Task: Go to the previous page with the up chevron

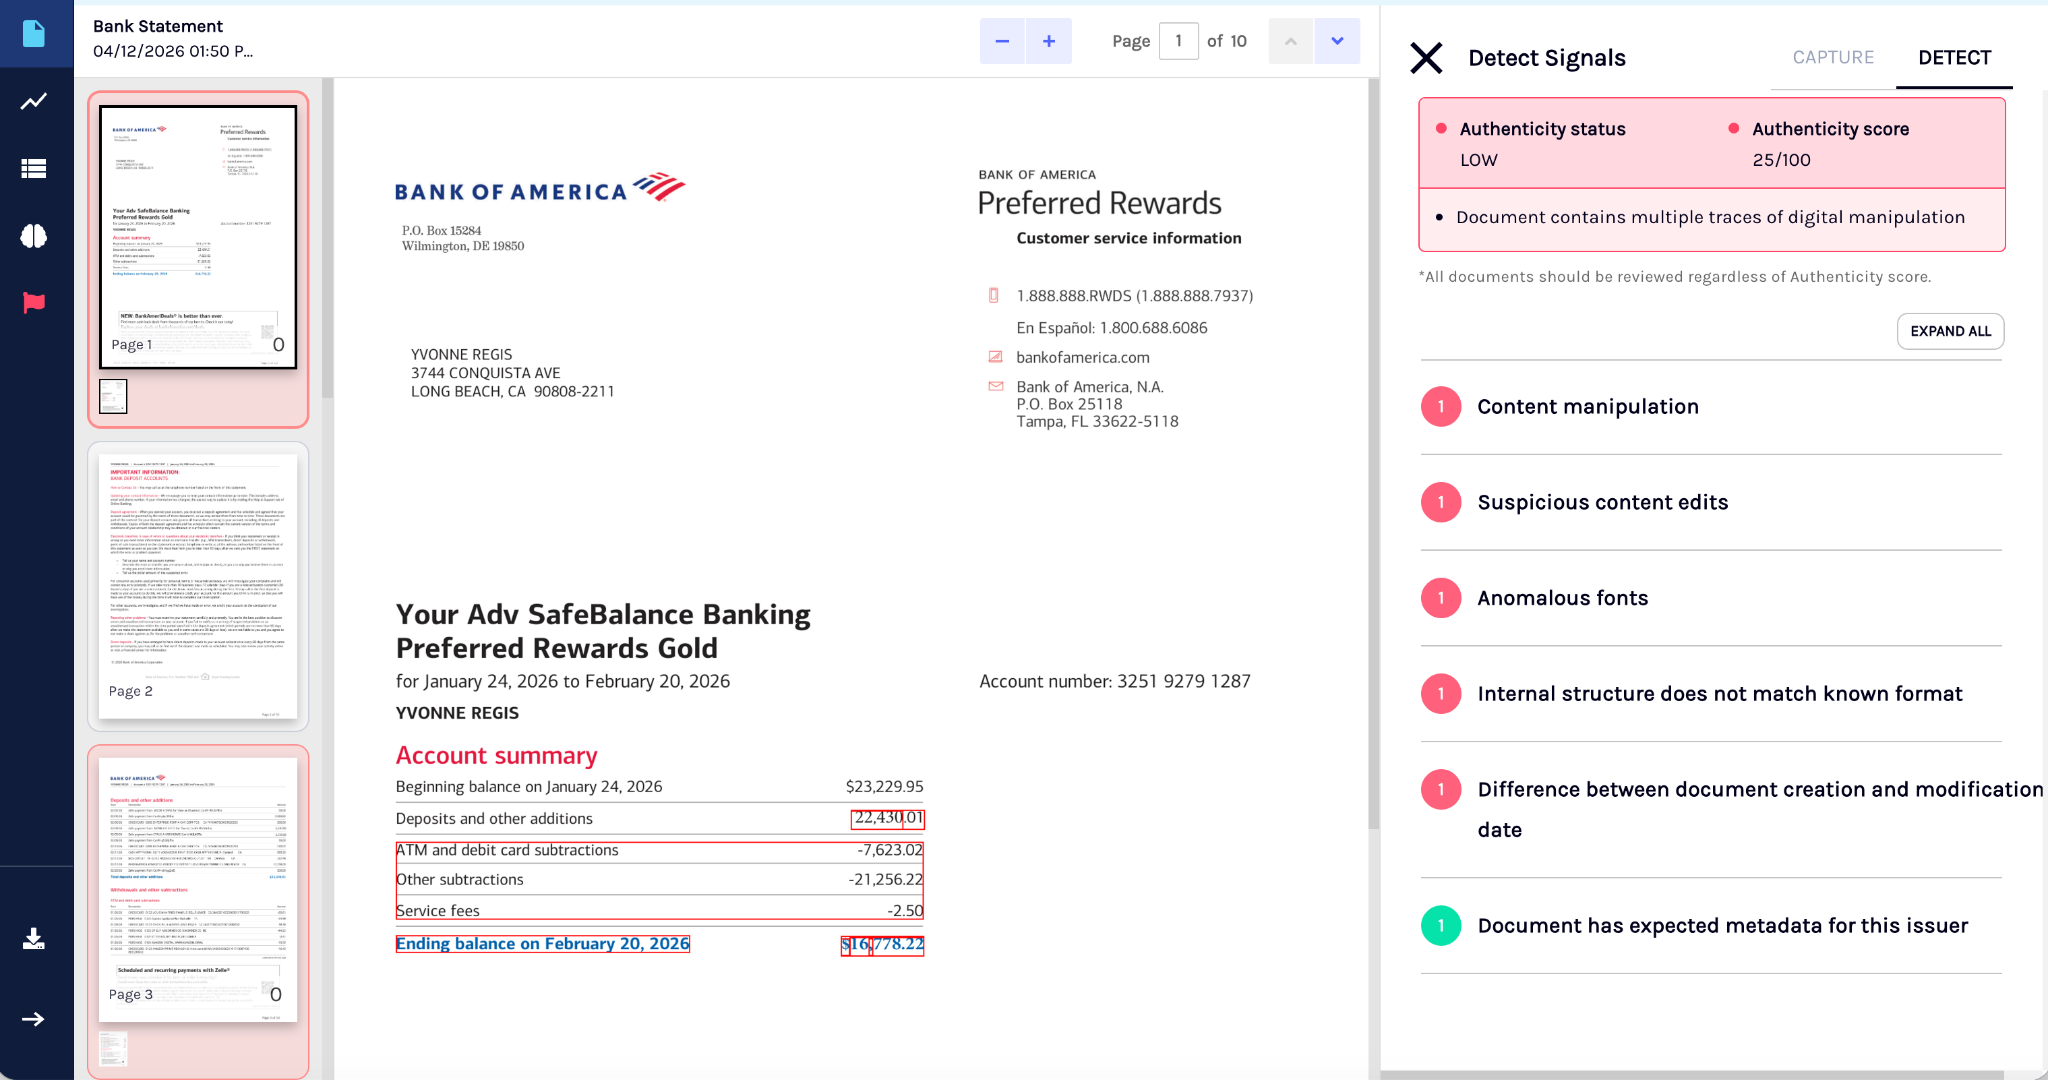Action: coord(1291,41)
